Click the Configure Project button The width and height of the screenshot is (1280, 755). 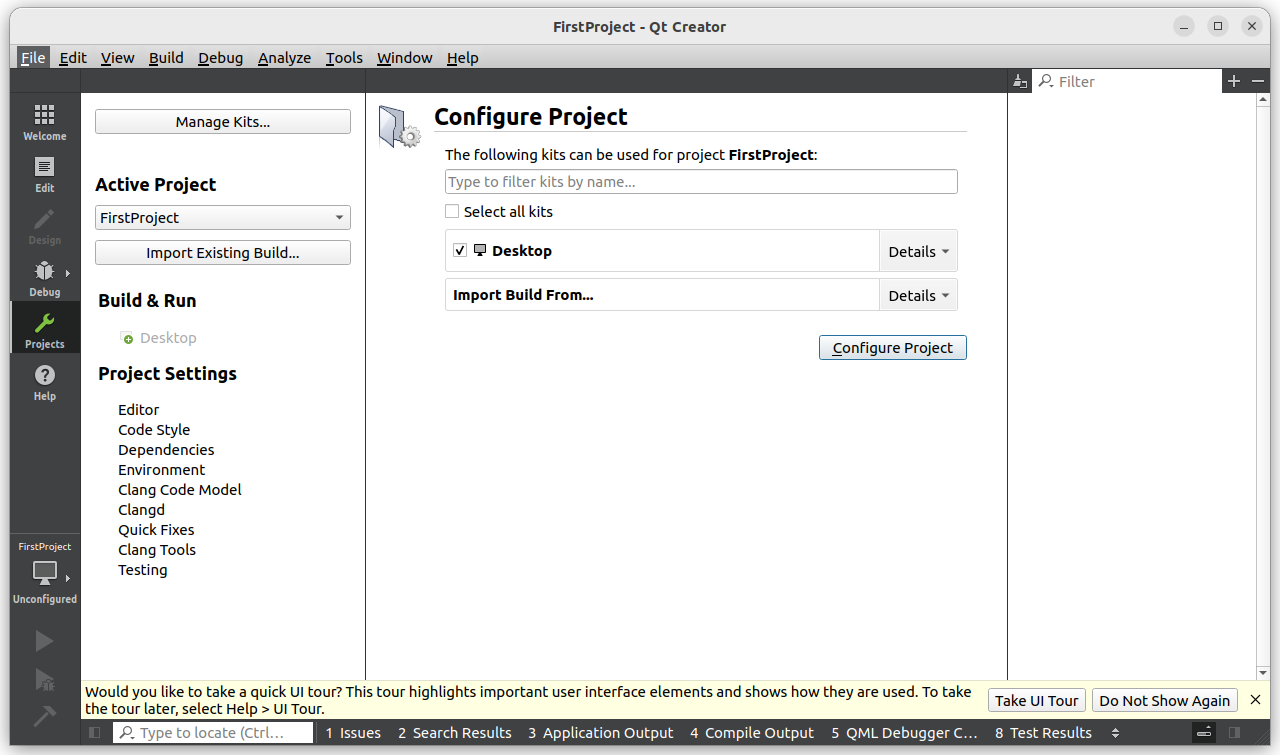893,348
